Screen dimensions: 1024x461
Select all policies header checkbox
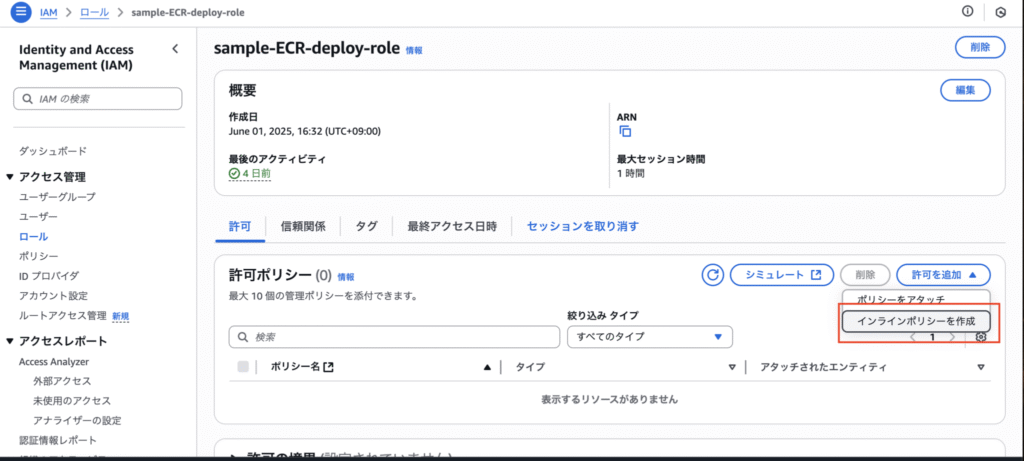243,367
